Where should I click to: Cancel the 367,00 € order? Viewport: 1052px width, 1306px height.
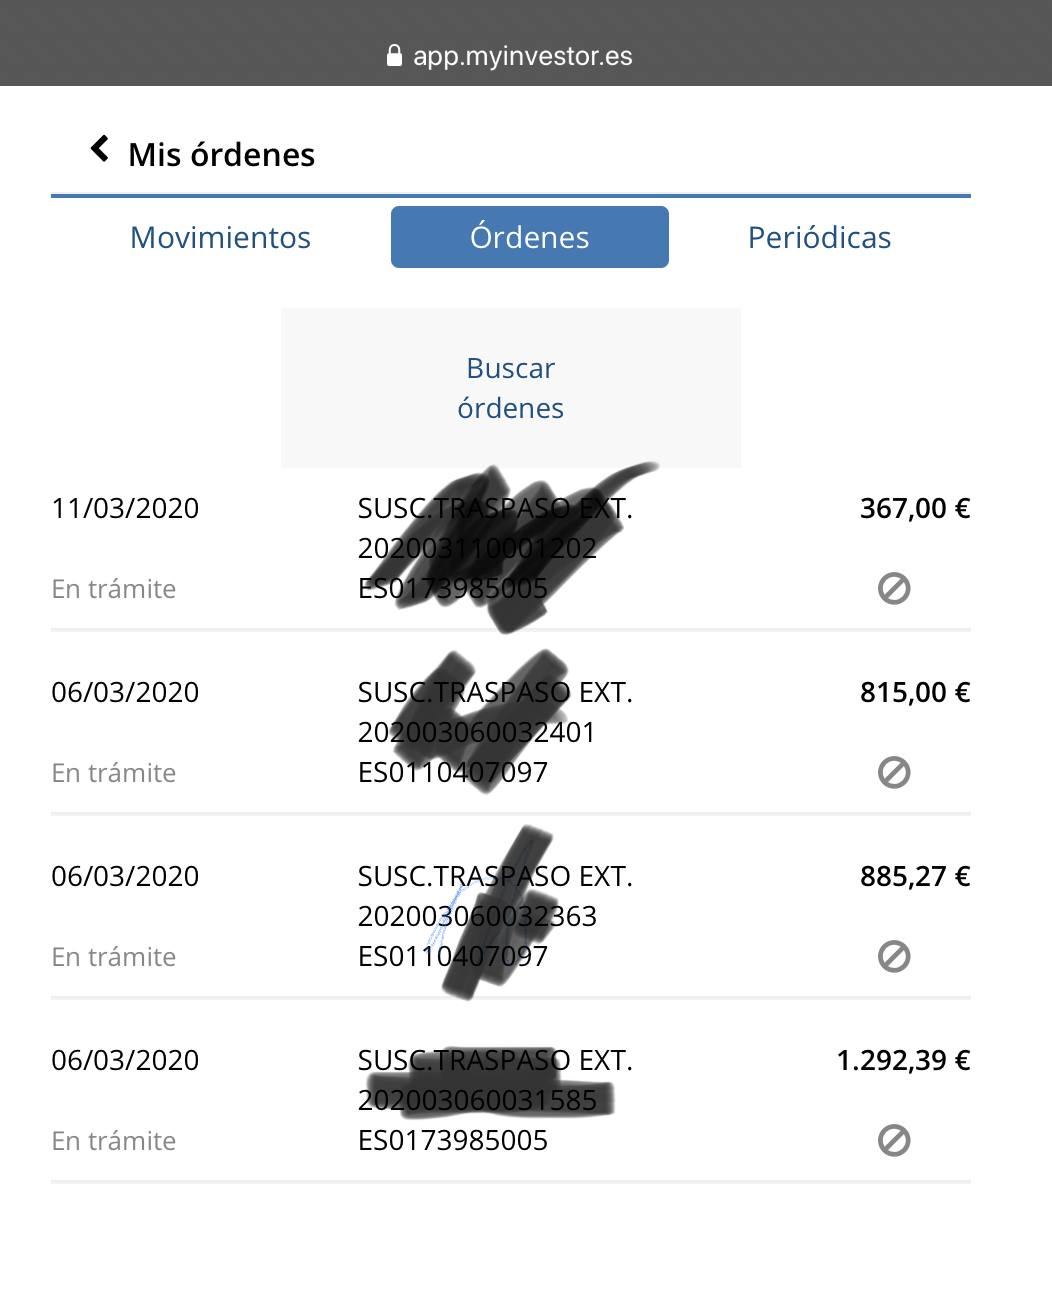point(894,589)
